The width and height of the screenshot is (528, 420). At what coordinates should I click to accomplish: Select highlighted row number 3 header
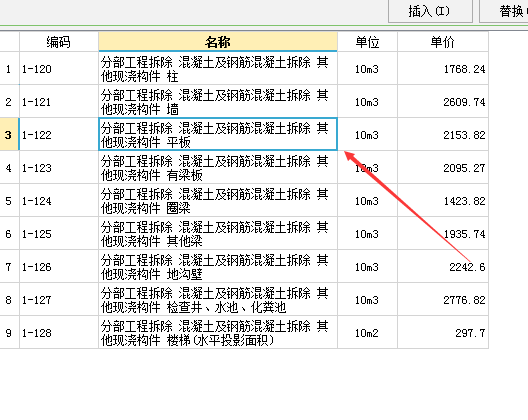(x=9, y=134)
